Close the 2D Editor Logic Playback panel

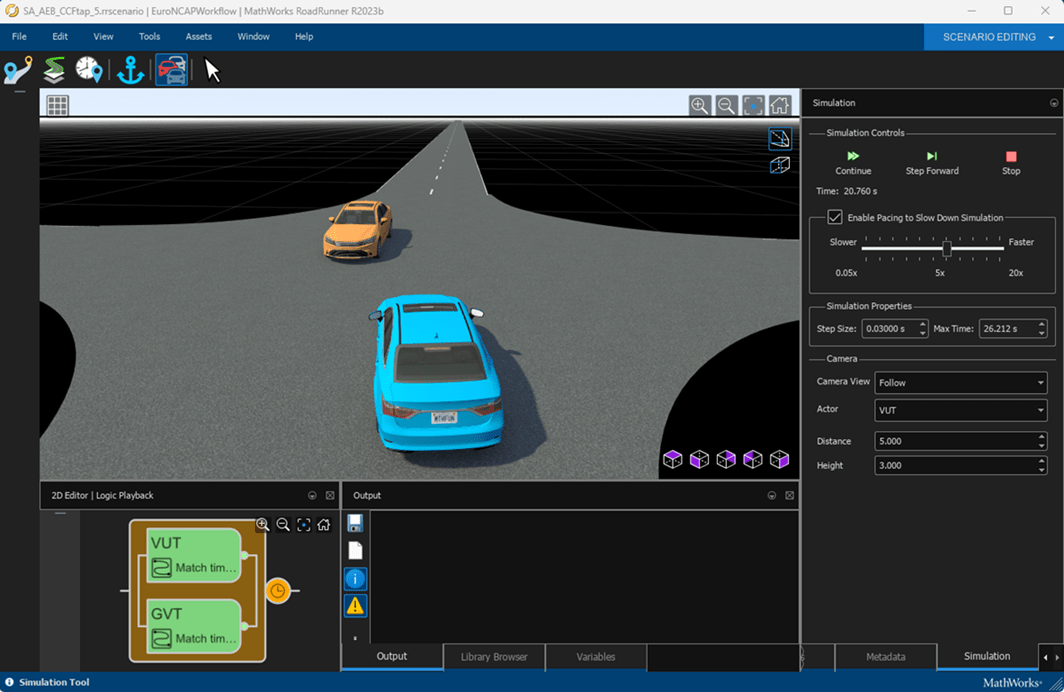coord(330,495)
